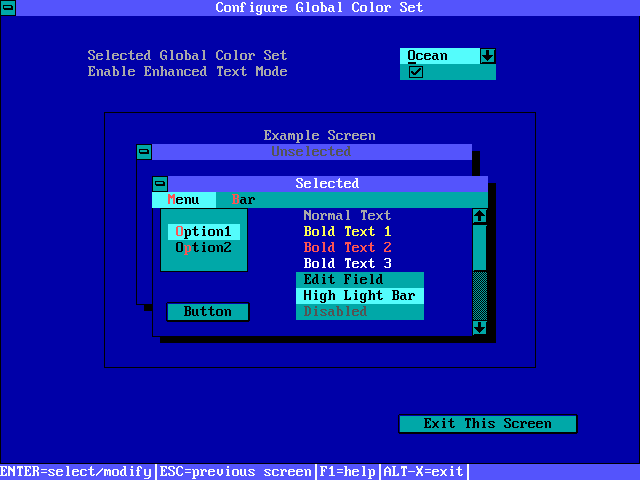Select Option1 in the example list
Screen dimensions: 640x480
tap(203, 232)
